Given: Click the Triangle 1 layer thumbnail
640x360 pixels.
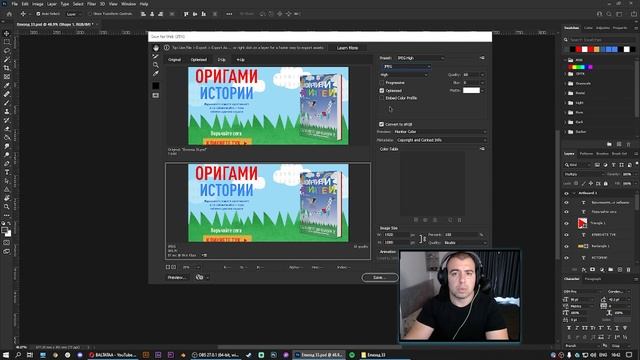Looking at the screenshot, I should 582,223.
